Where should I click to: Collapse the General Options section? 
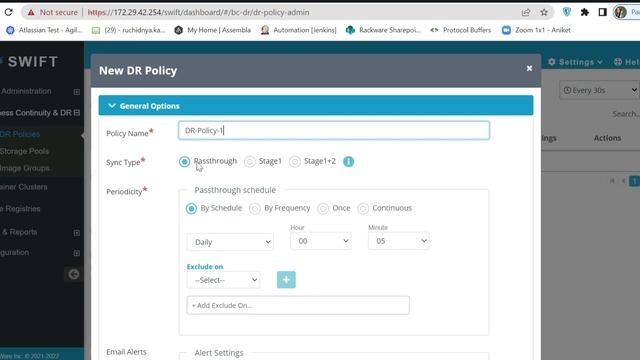(316, 106)
